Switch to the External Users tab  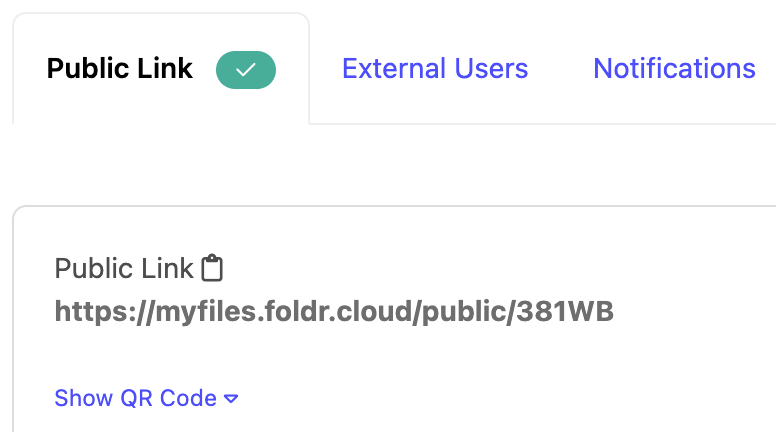435,69
